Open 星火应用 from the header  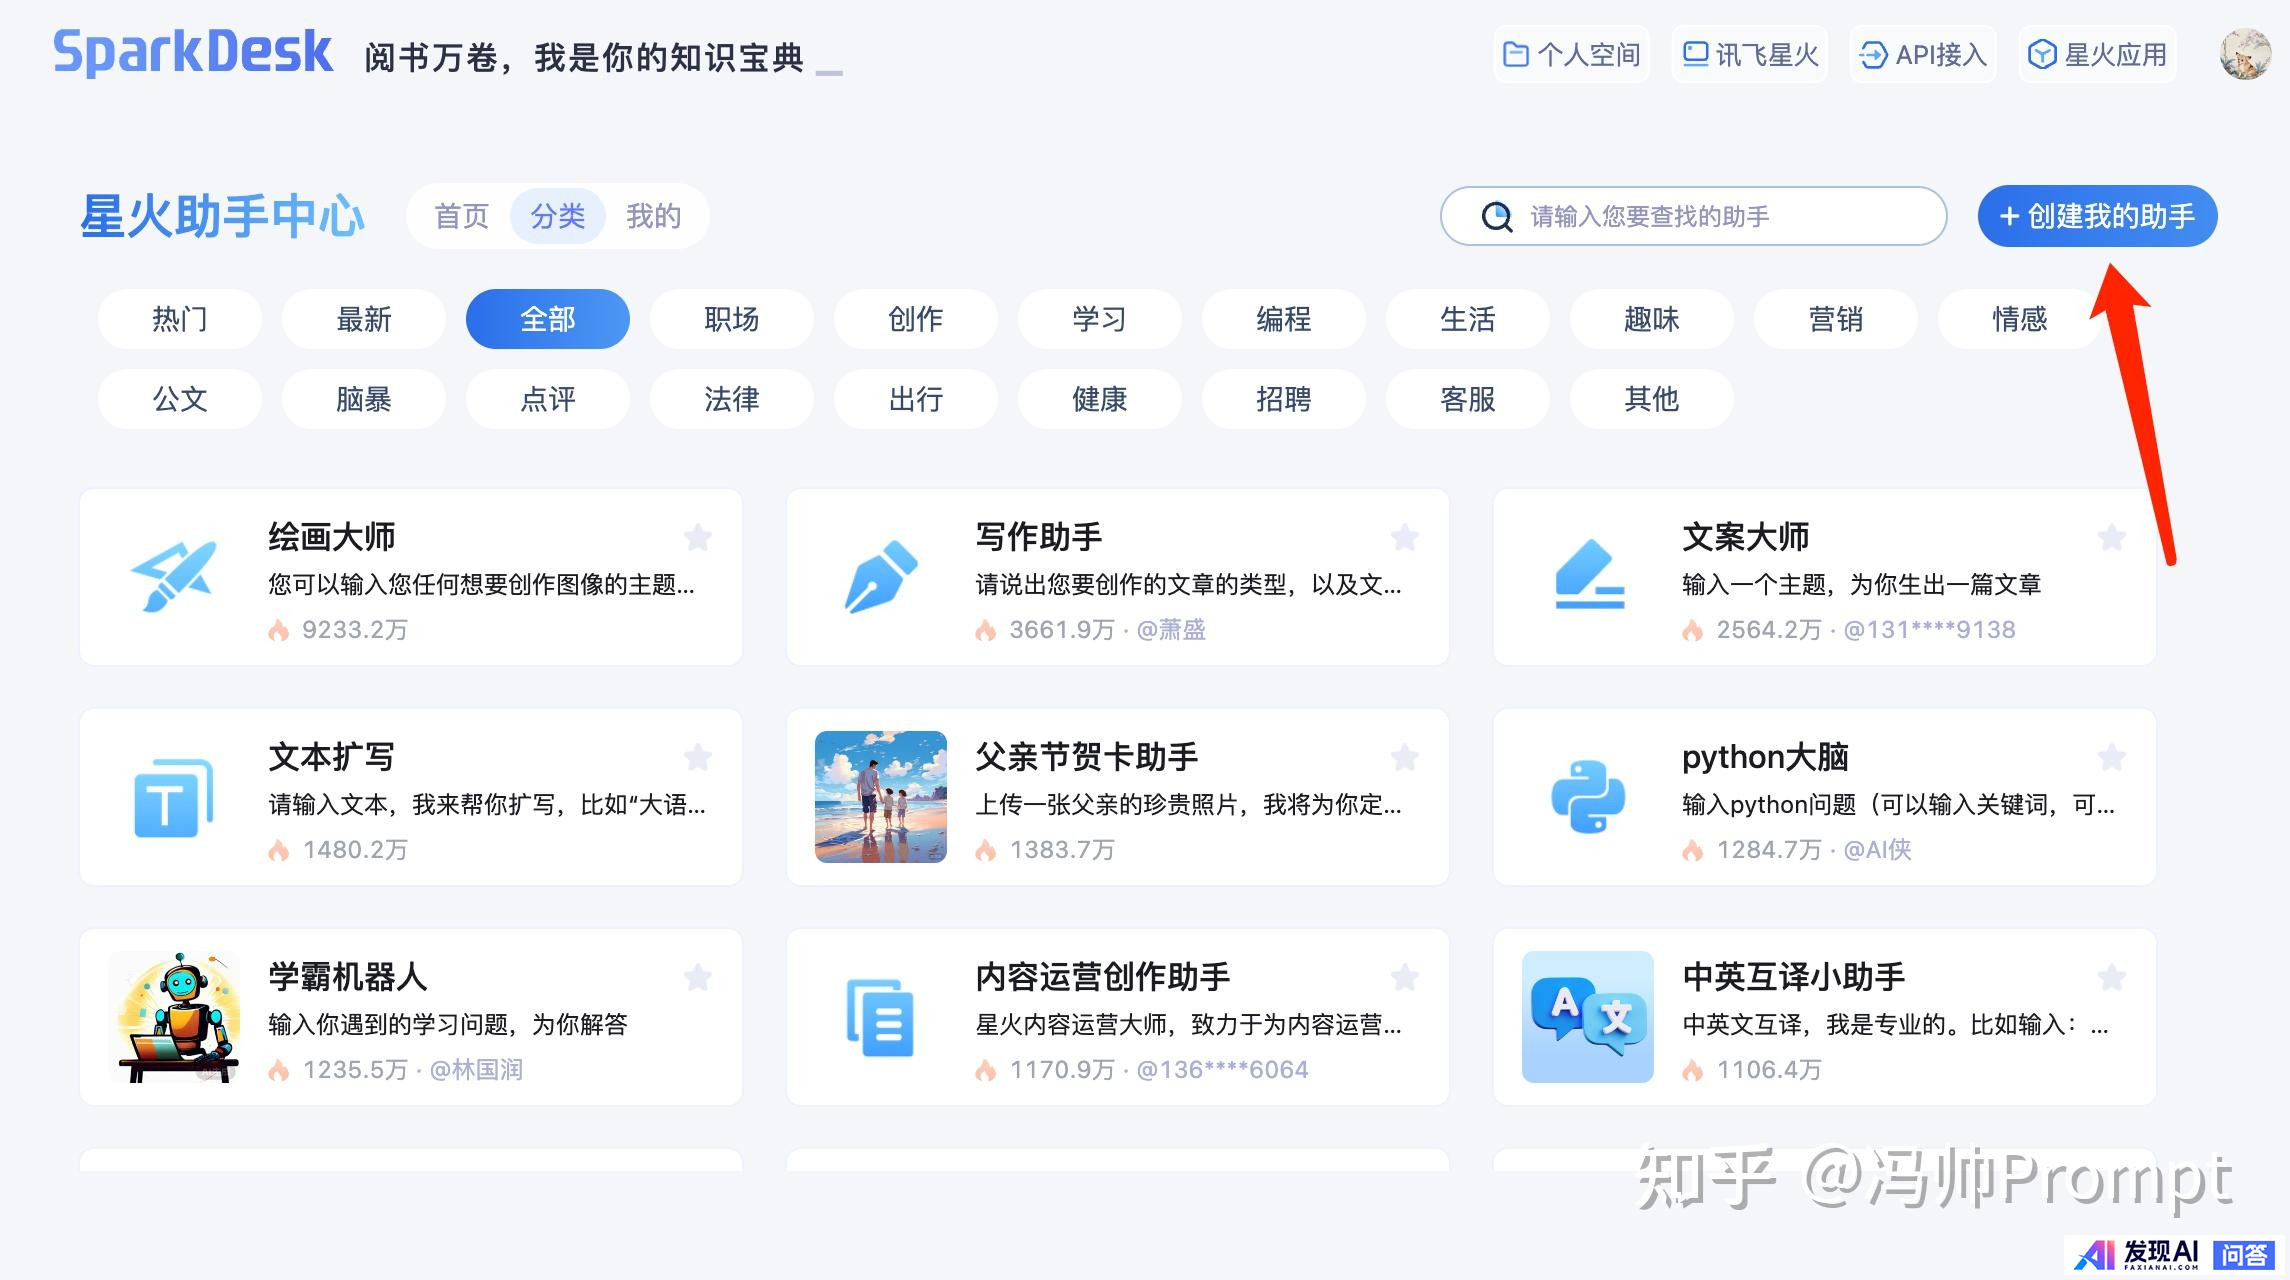(2097, 54)
